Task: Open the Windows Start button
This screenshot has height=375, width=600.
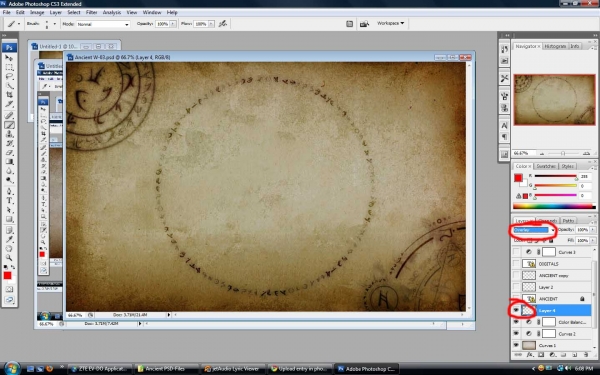Action: point(12,368)
